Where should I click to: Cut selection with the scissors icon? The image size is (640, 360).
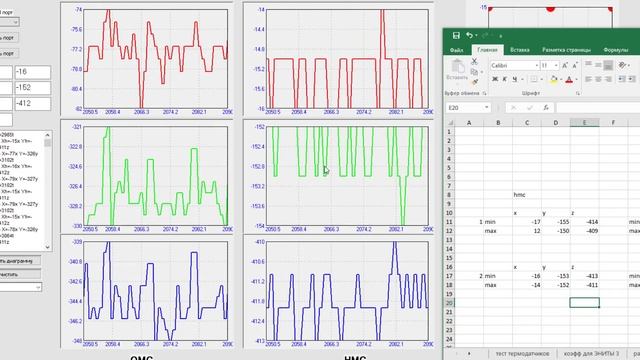[474, 62]
